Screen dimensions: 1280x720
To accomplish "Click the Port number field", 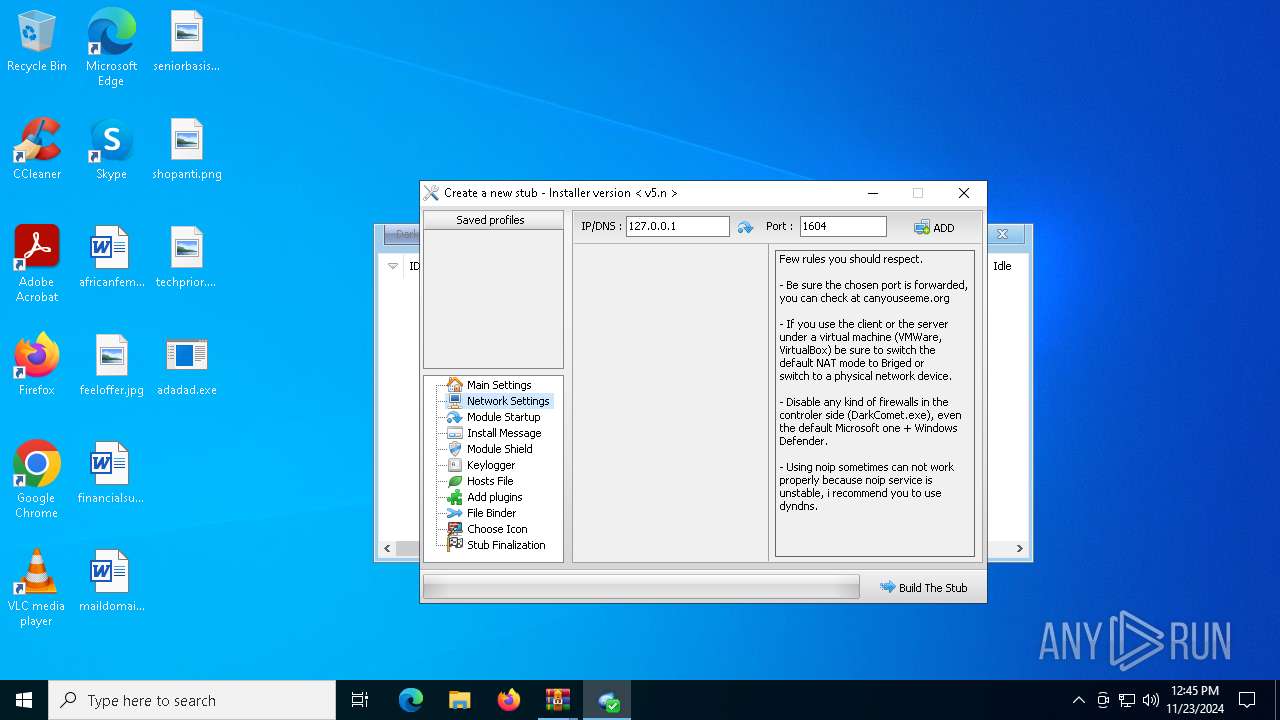I will (x=843, y=227).
